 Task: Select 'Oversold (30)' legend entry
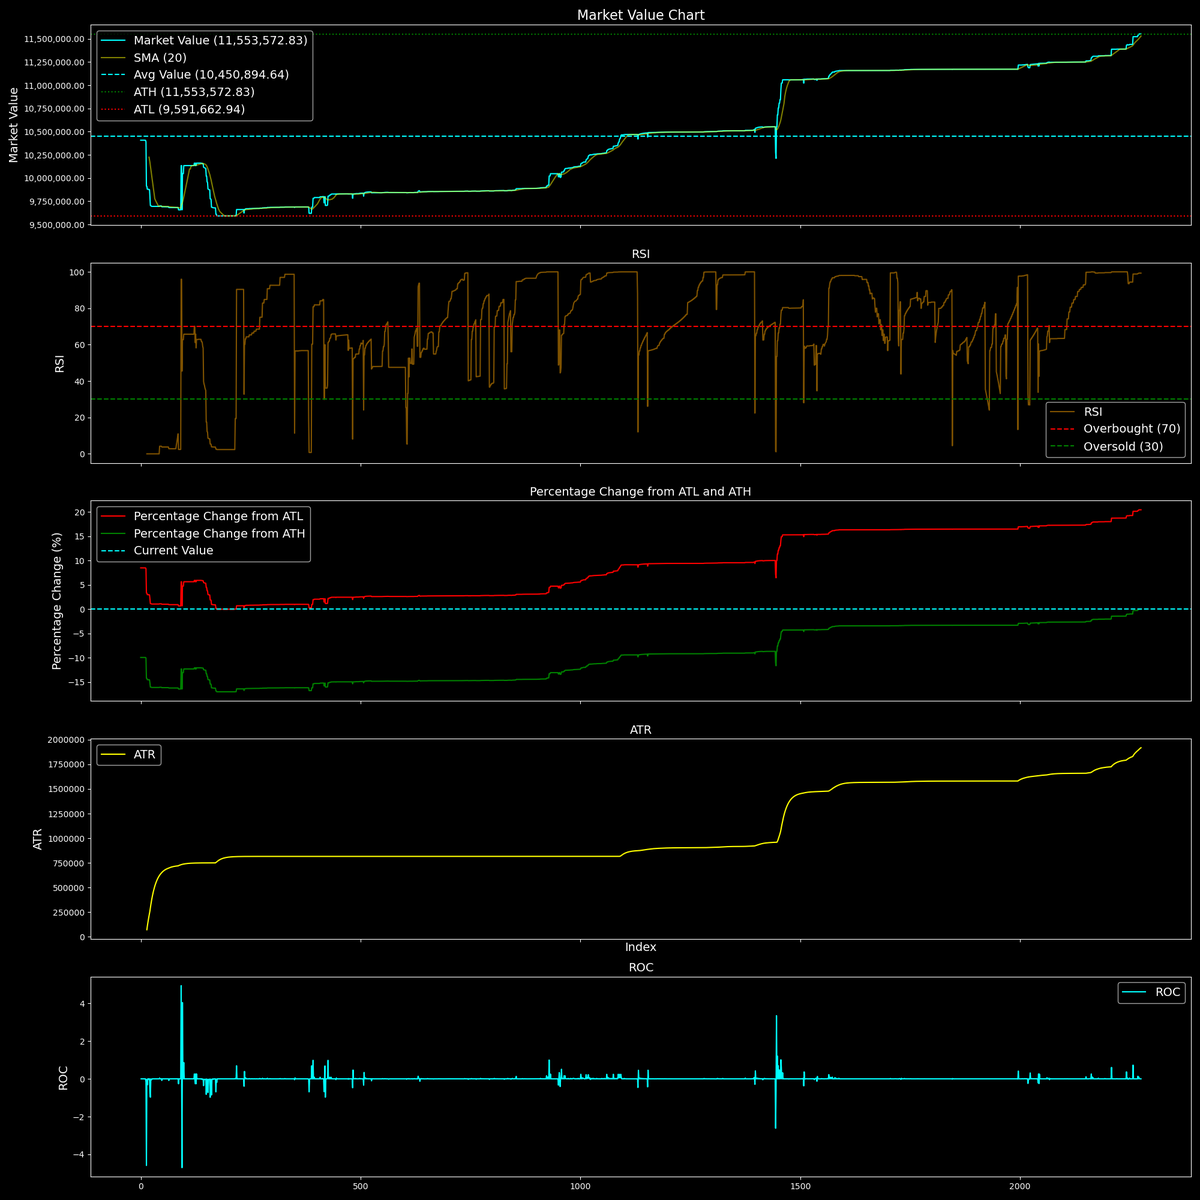click(x=1106, y=446)
